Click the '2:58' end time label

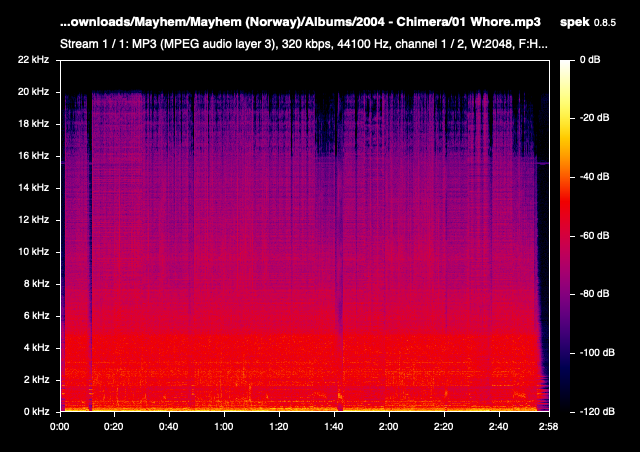click(x=548, y=427)
